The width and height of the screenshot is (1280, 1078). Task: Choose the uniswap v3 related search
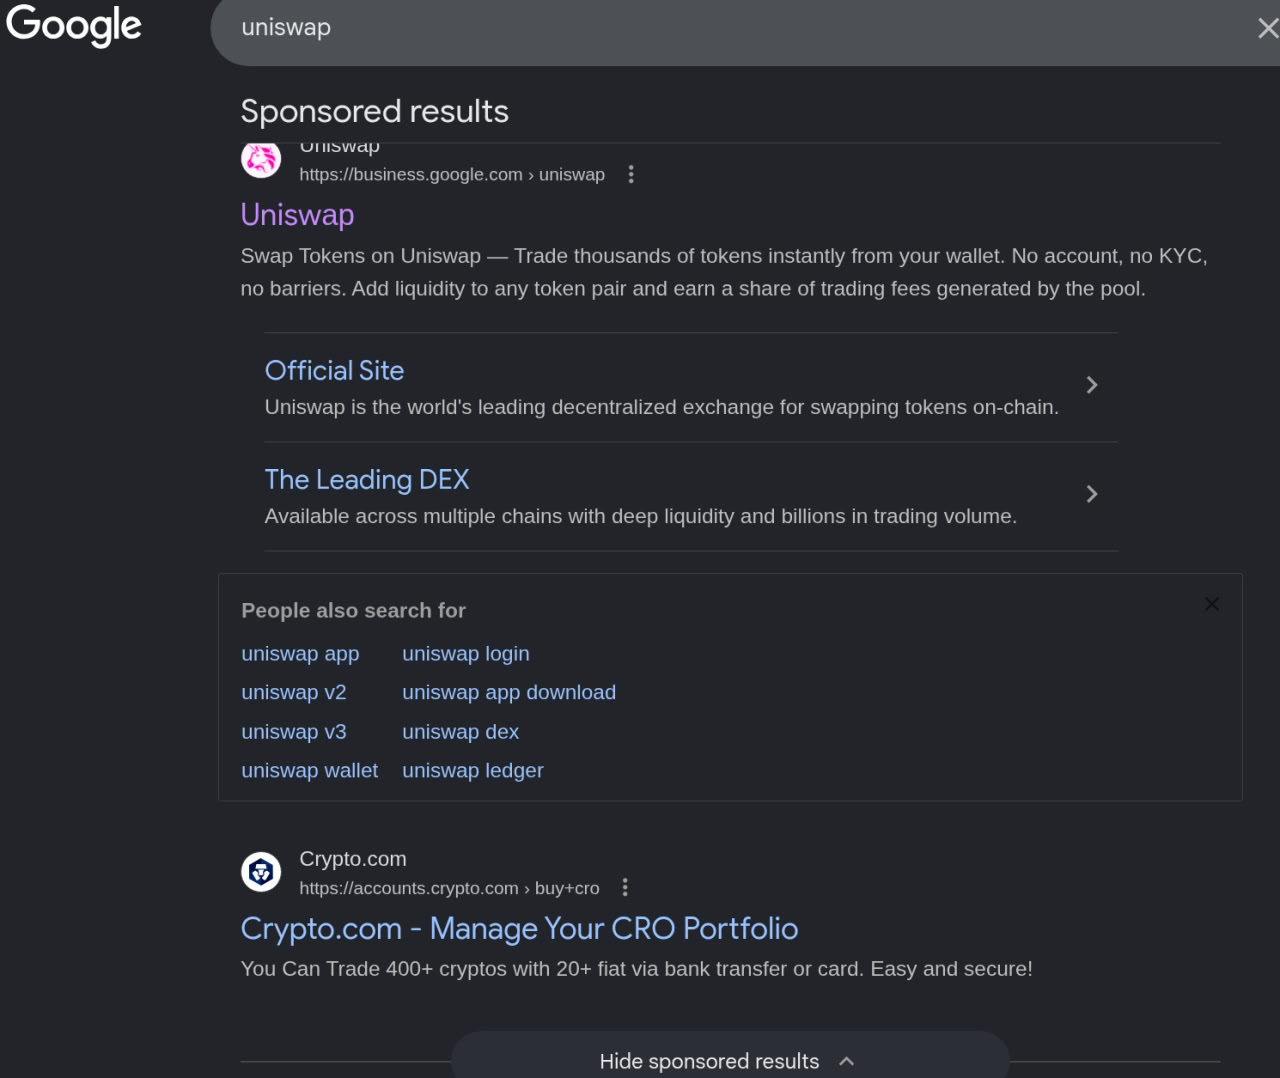click(294, 732)
